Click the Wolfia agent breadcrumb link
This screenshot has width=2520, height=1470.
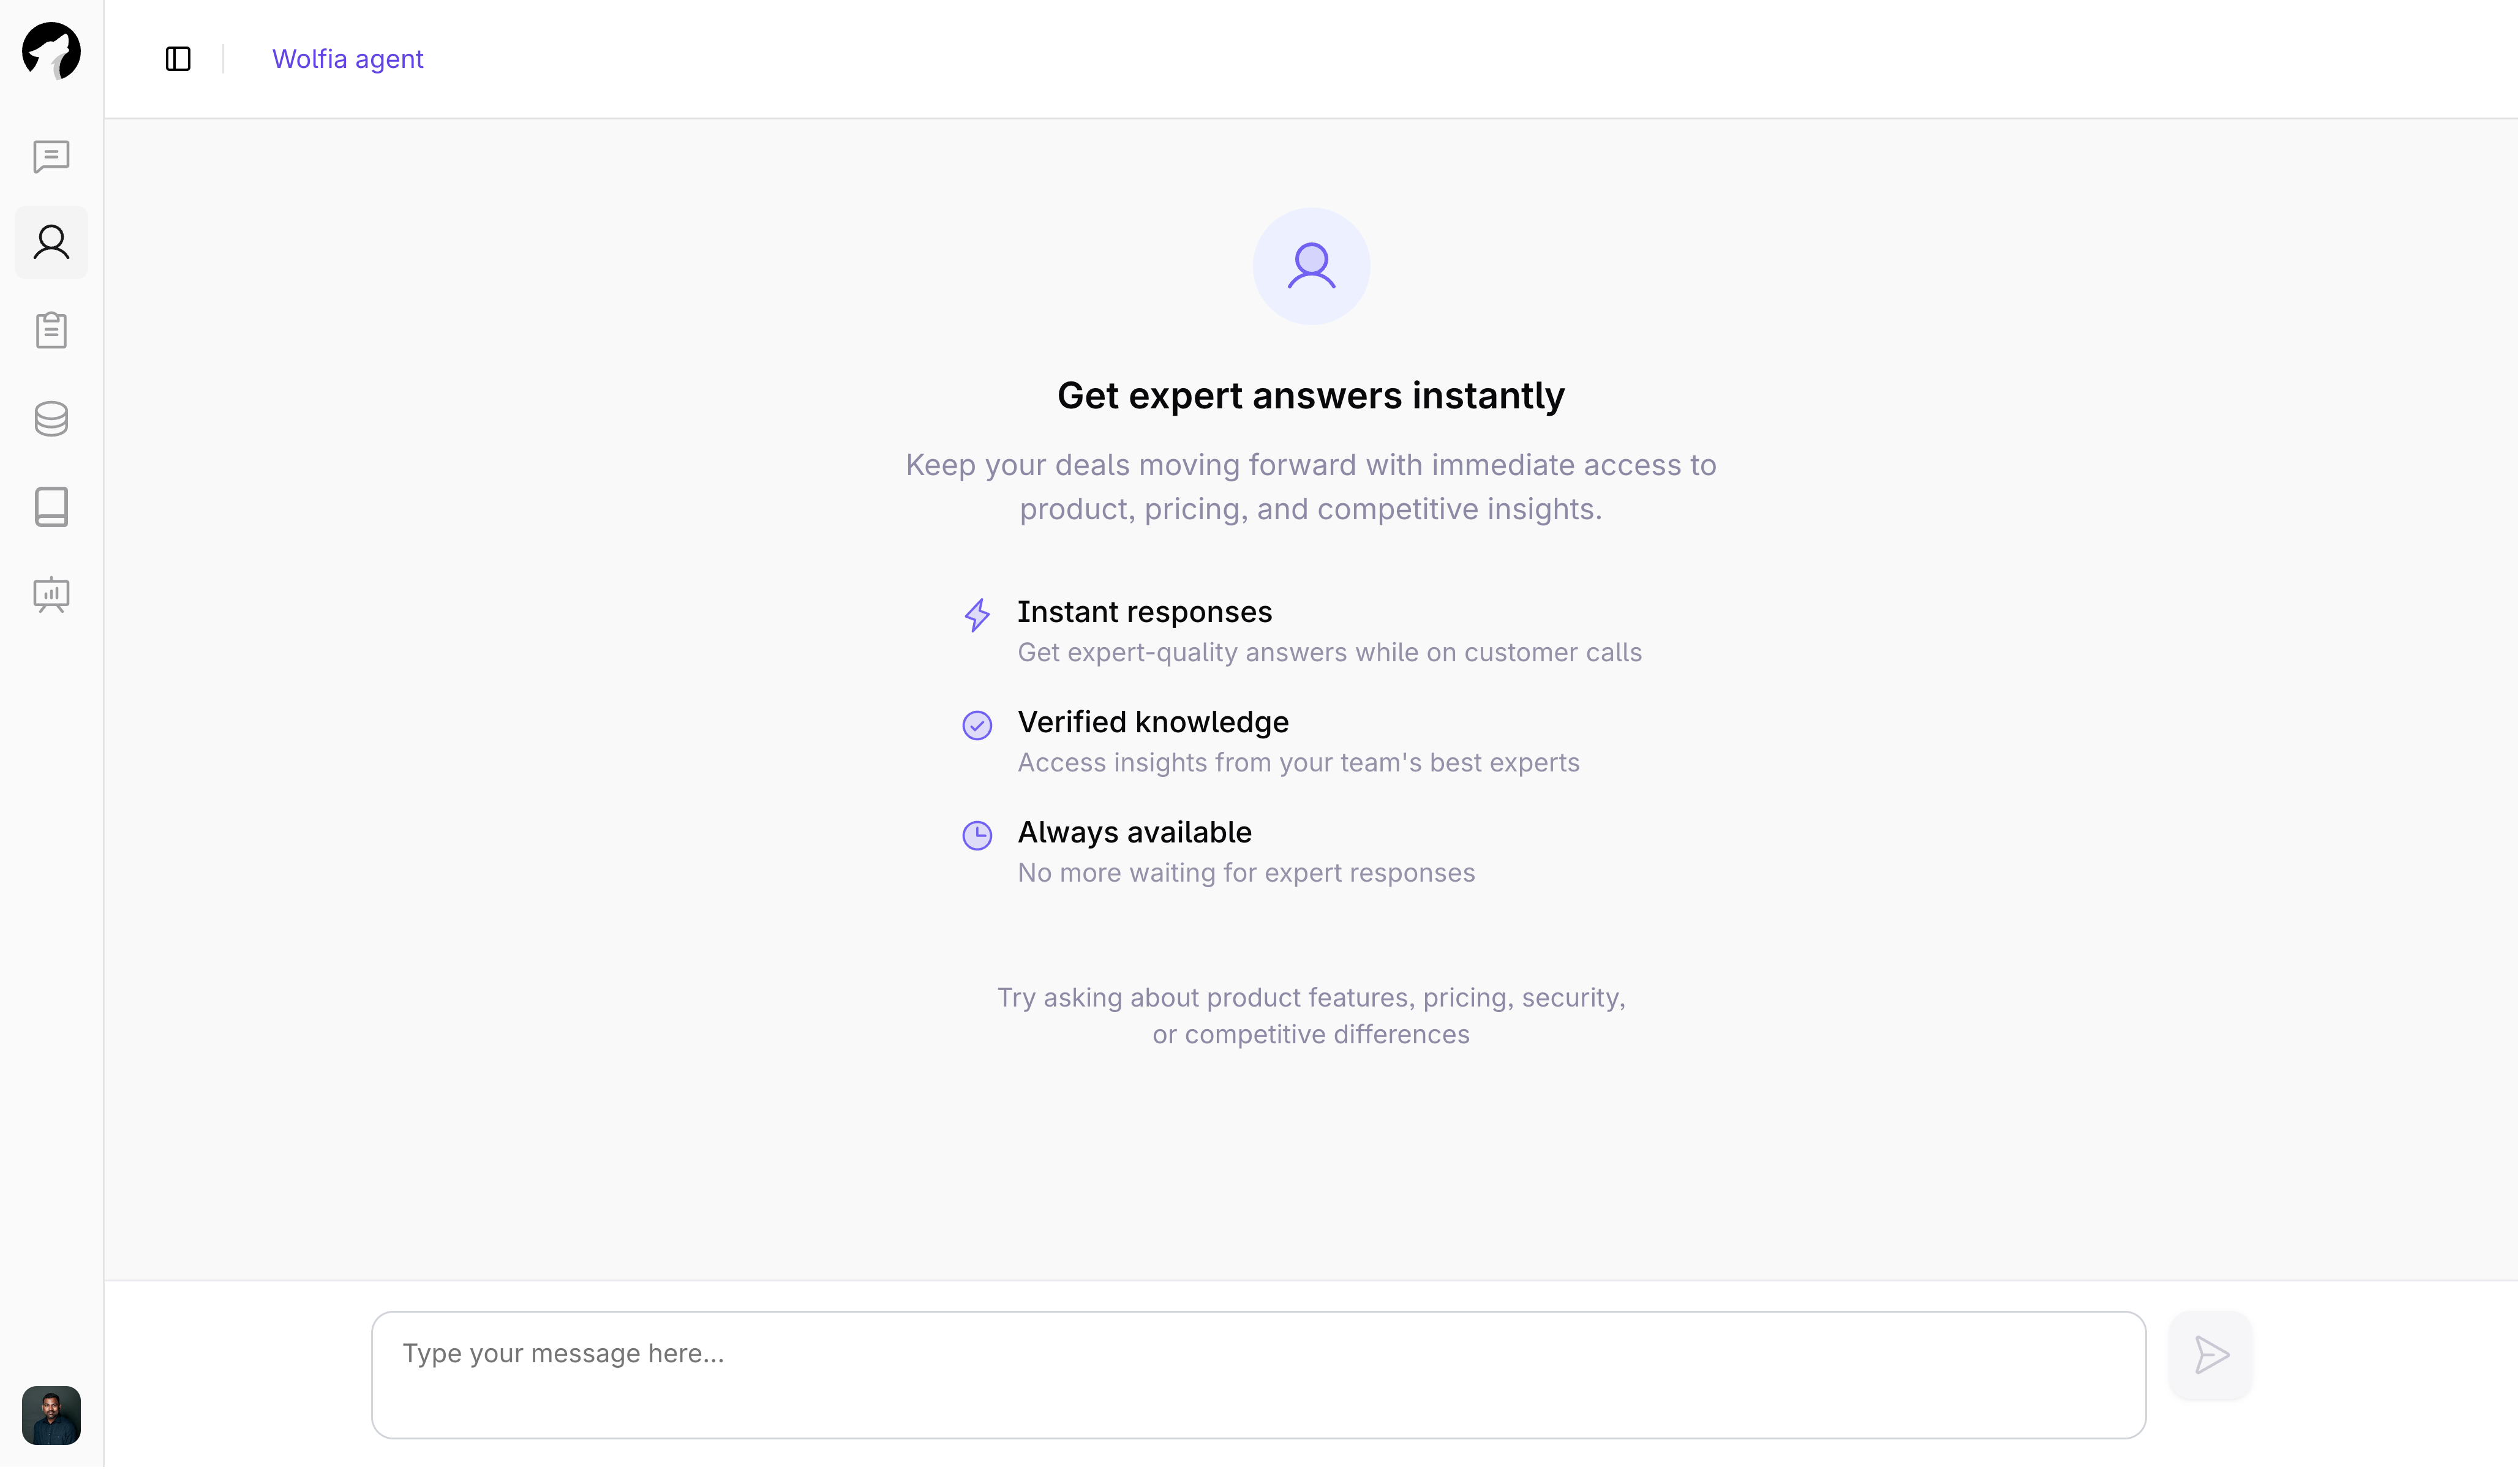coord(348,59)
